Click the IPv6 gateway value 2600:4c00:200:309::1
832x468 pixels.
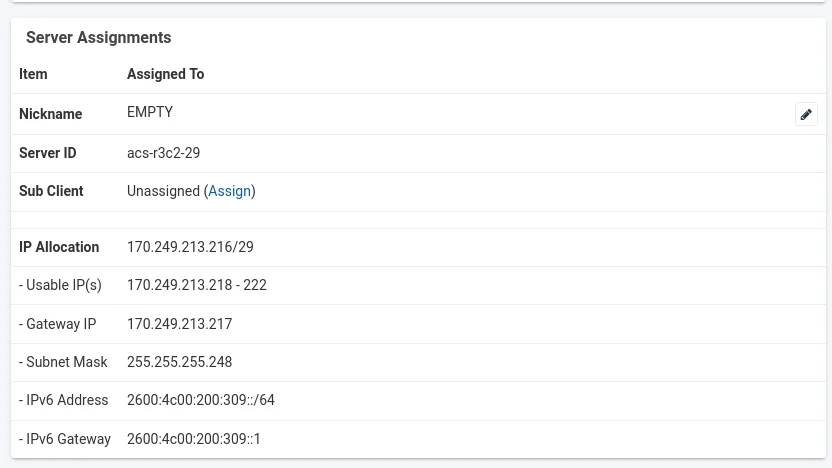(194, 439)
